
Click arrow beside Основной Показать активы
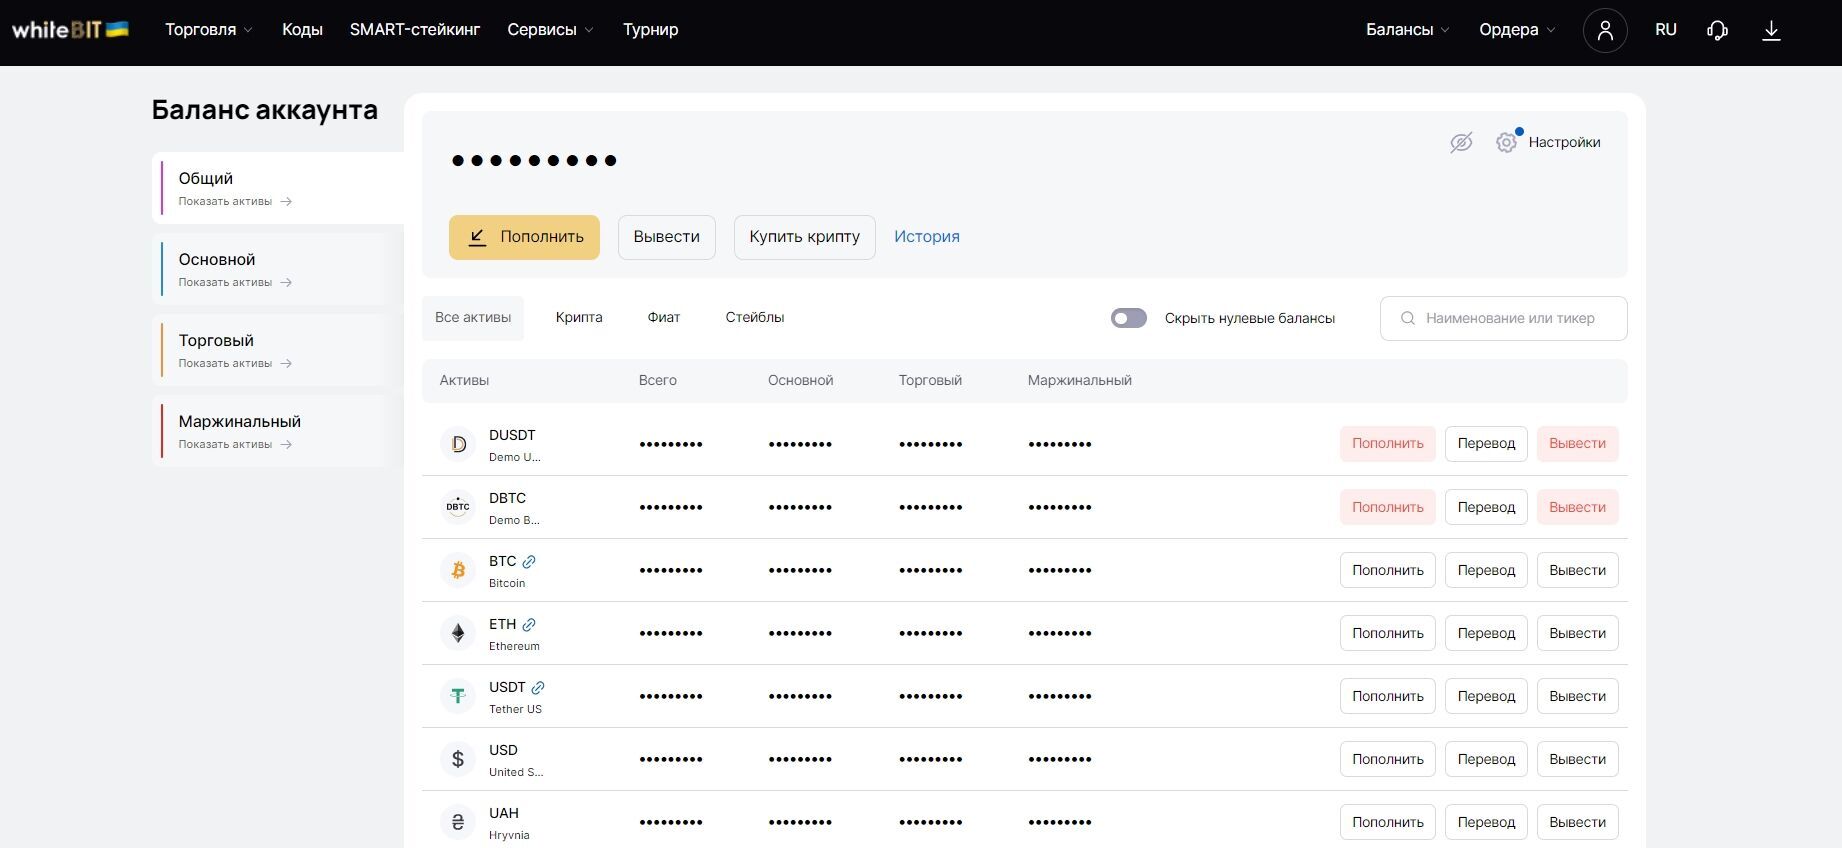click(x=286, y=283)
